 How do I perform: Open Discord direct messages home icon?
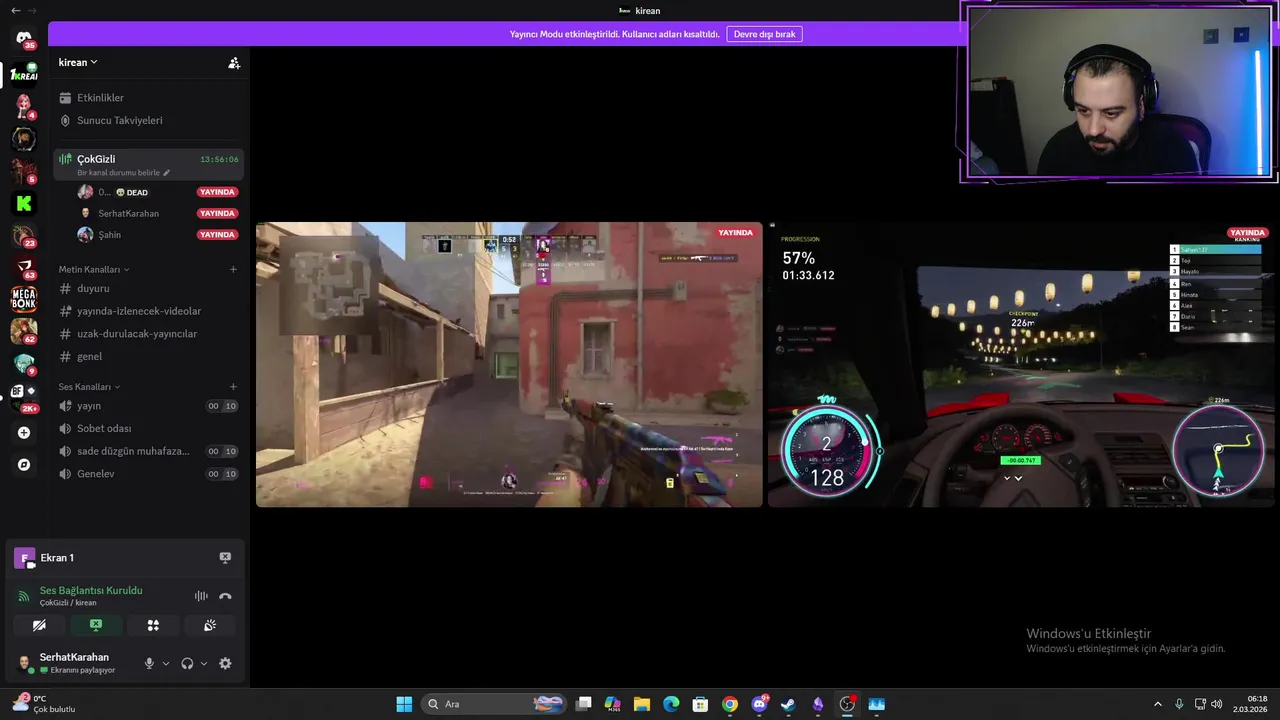coord(24,39)
